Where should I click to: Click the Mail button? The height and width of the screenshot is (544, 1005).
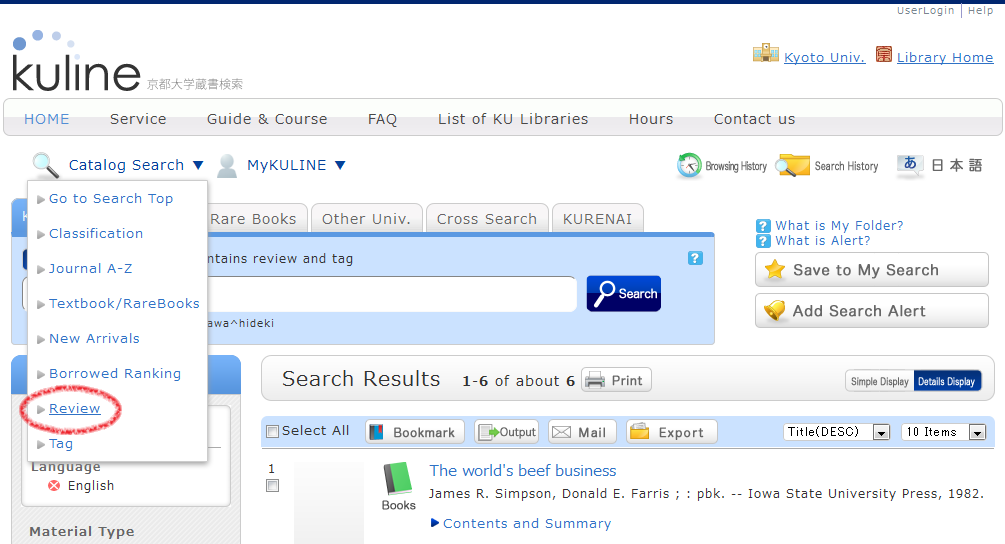click(582, 432)
